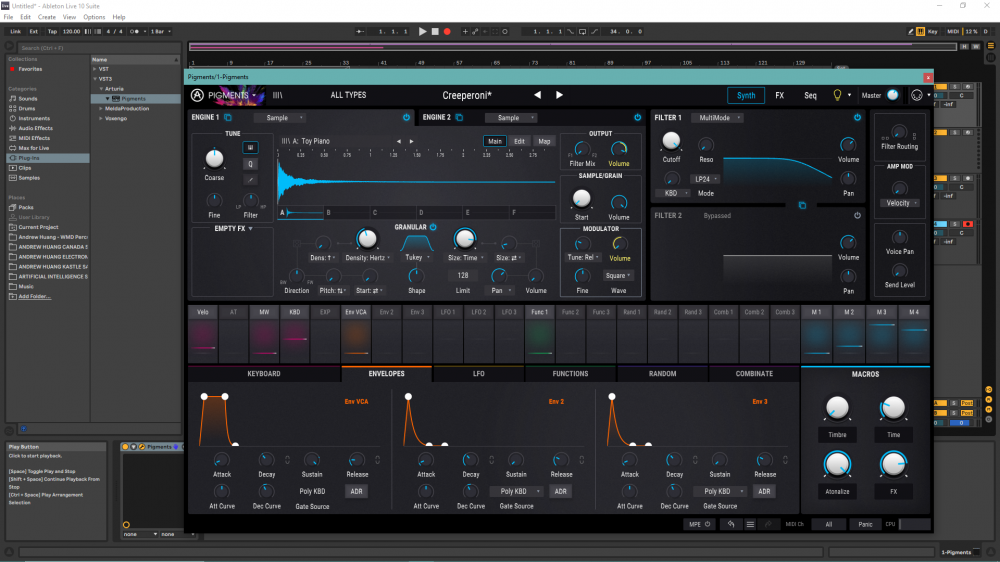Toggle ADR mode on Env 3
1000x562 pixels.
click(764, 491)
